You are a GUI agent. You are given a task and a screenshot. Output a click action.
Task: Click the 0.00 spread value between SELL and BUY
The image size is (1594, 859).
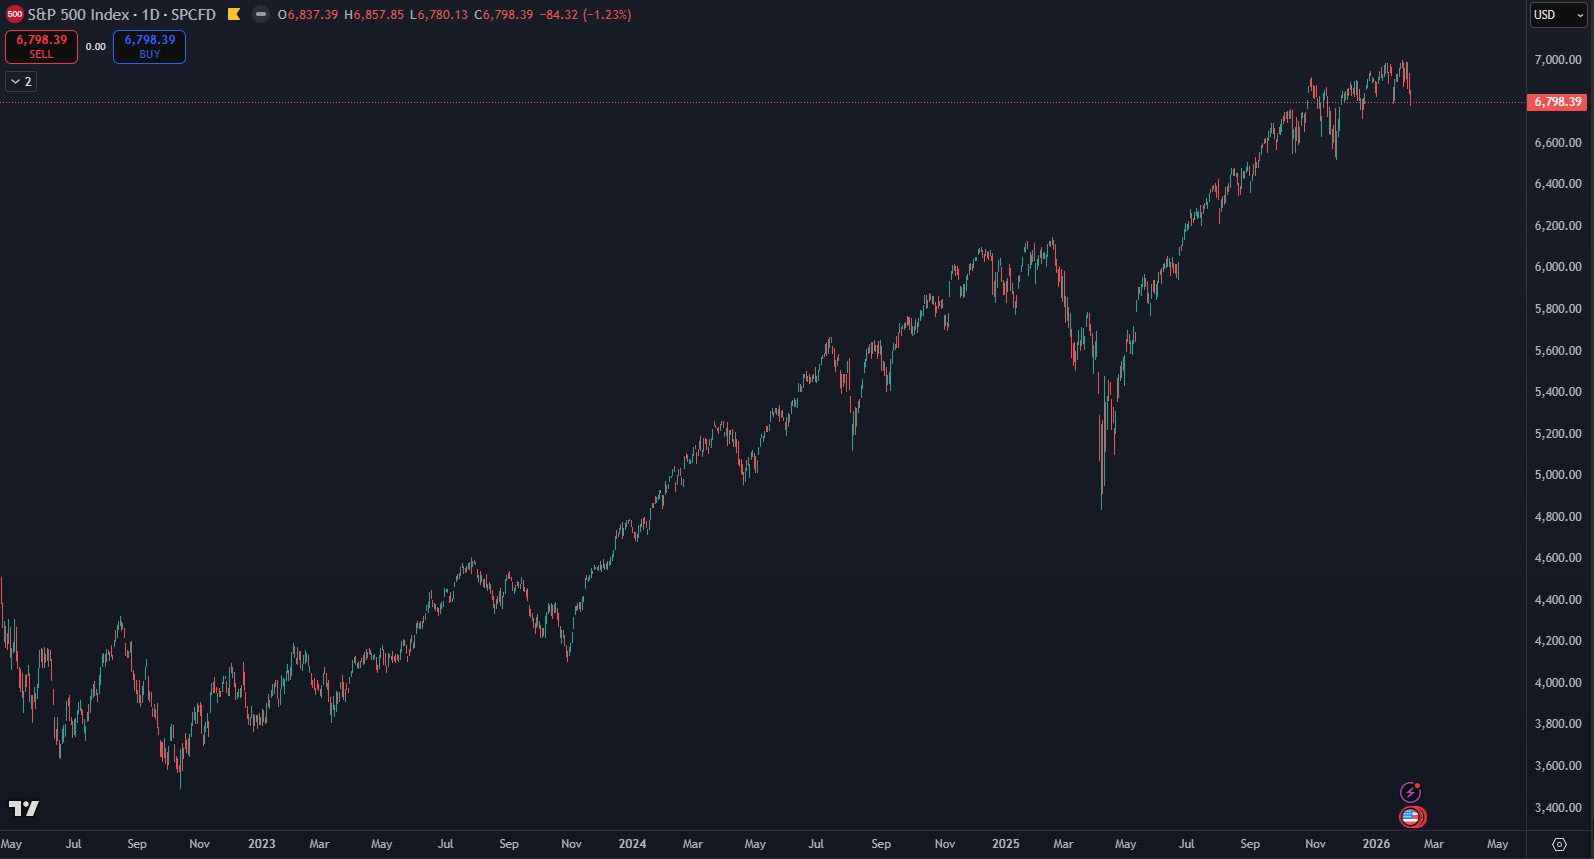click(96, 46)
